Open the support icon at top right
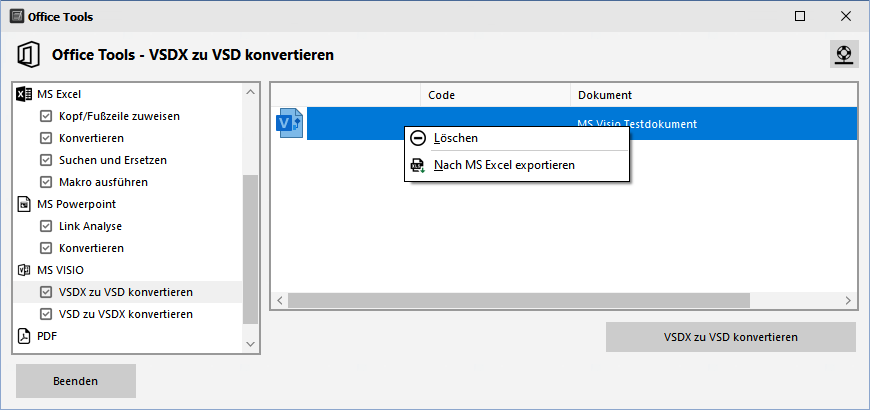Screen dimensions: 870x410 click(x=844, y=54)
